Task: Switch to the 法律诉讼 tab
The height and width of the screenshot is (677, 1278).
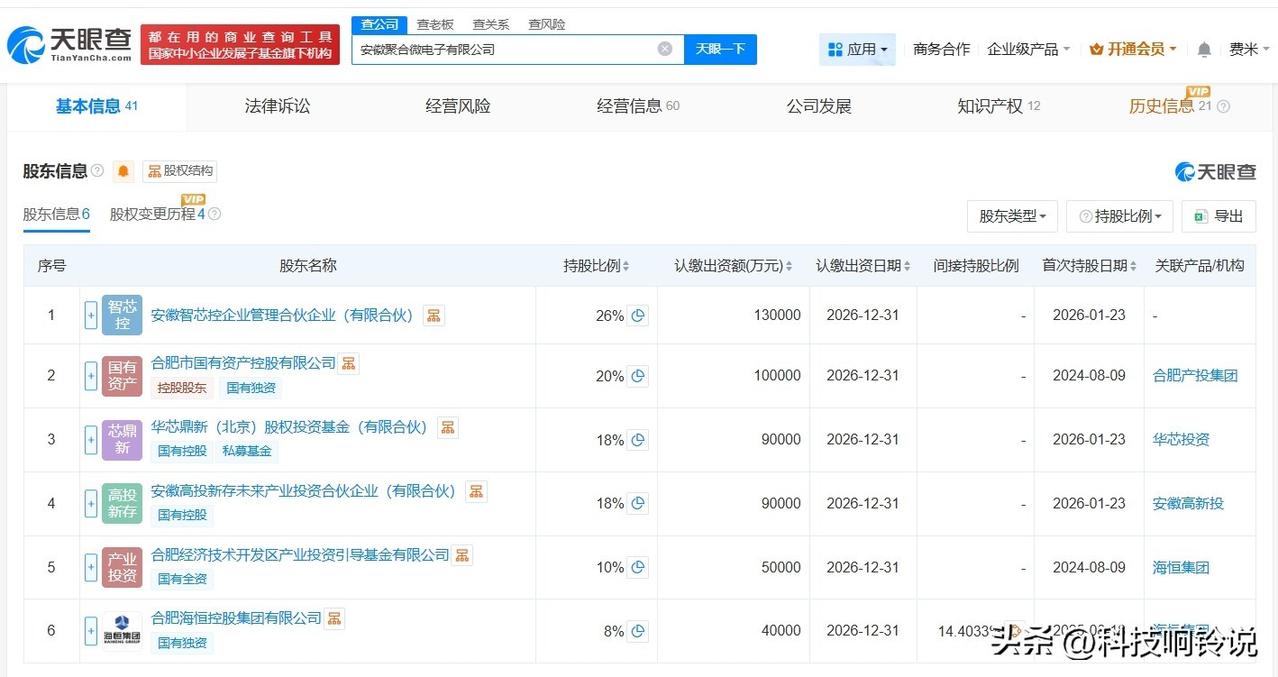Action: click(277, 106)
